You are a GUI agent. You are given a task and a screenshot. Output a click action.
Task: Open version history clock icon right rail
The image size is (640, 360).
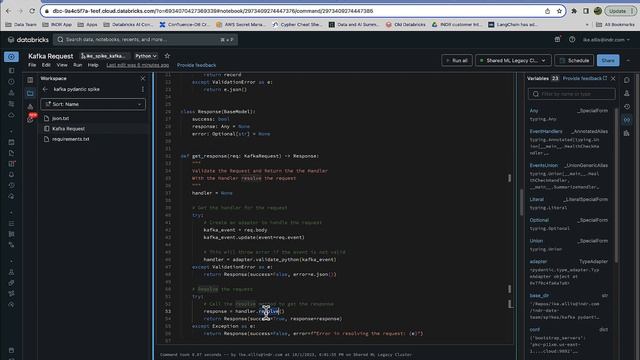point(627,107)
